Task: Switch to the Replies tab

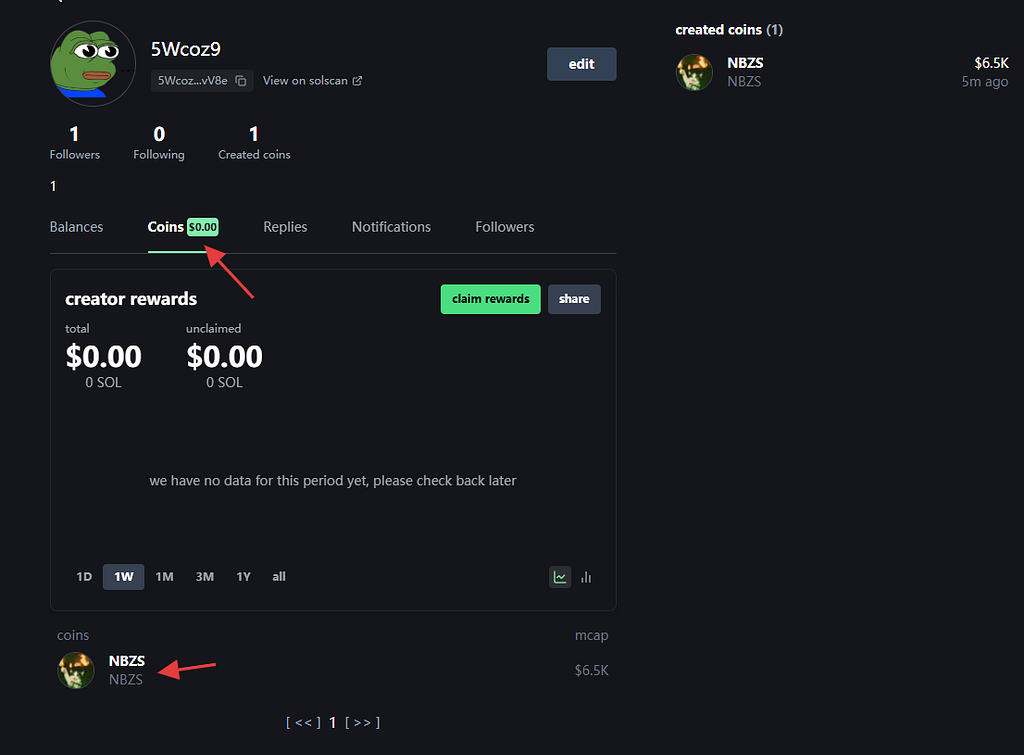Action: click(285, 227)
